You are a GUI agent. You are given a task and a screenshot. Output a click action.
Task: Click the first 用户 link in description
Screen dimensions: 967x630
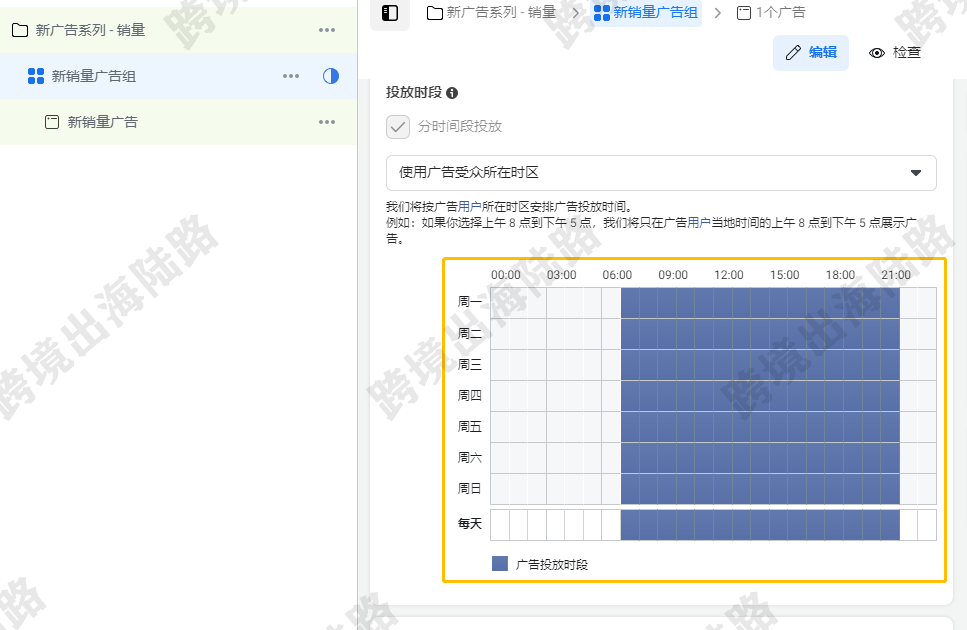pyautogui.click(x=469, y=207)
